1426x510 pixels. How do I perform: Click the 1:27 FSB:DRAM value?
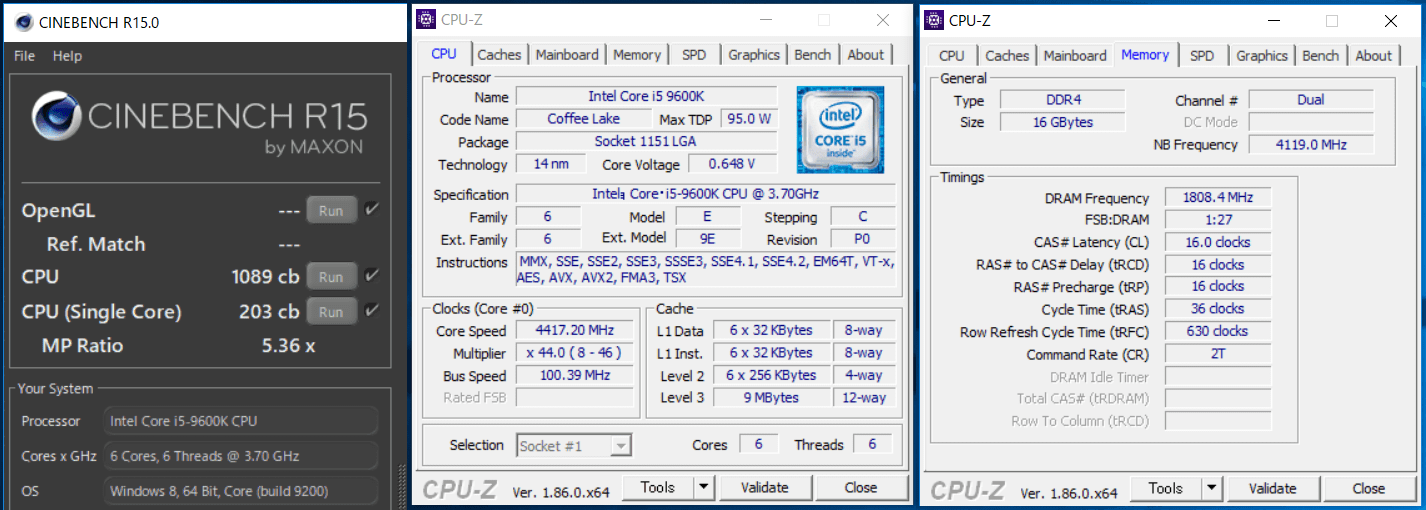[x=1218, y=220]
